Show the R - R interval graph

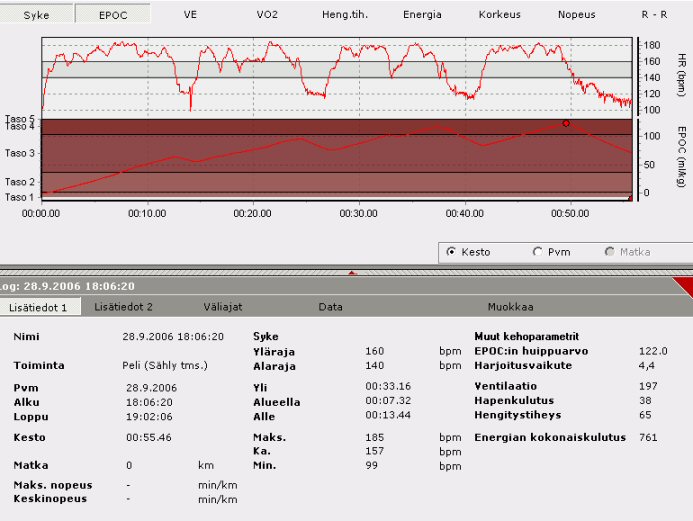point(656,15)
